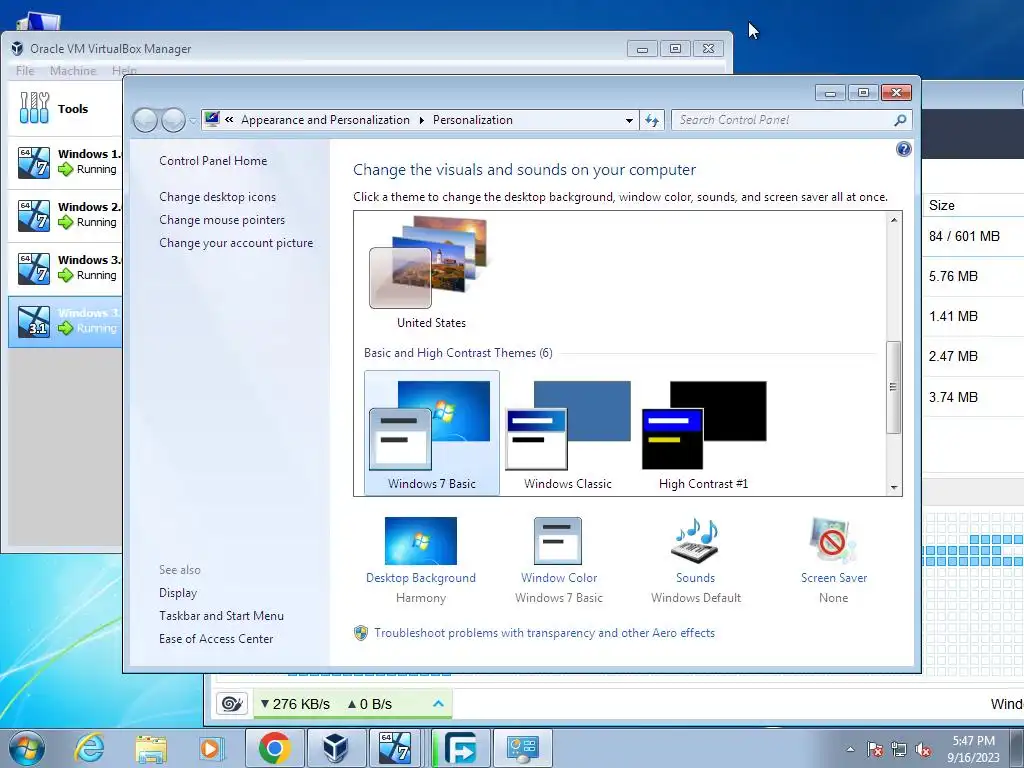Open the Windows Start button

pos(27,748)
